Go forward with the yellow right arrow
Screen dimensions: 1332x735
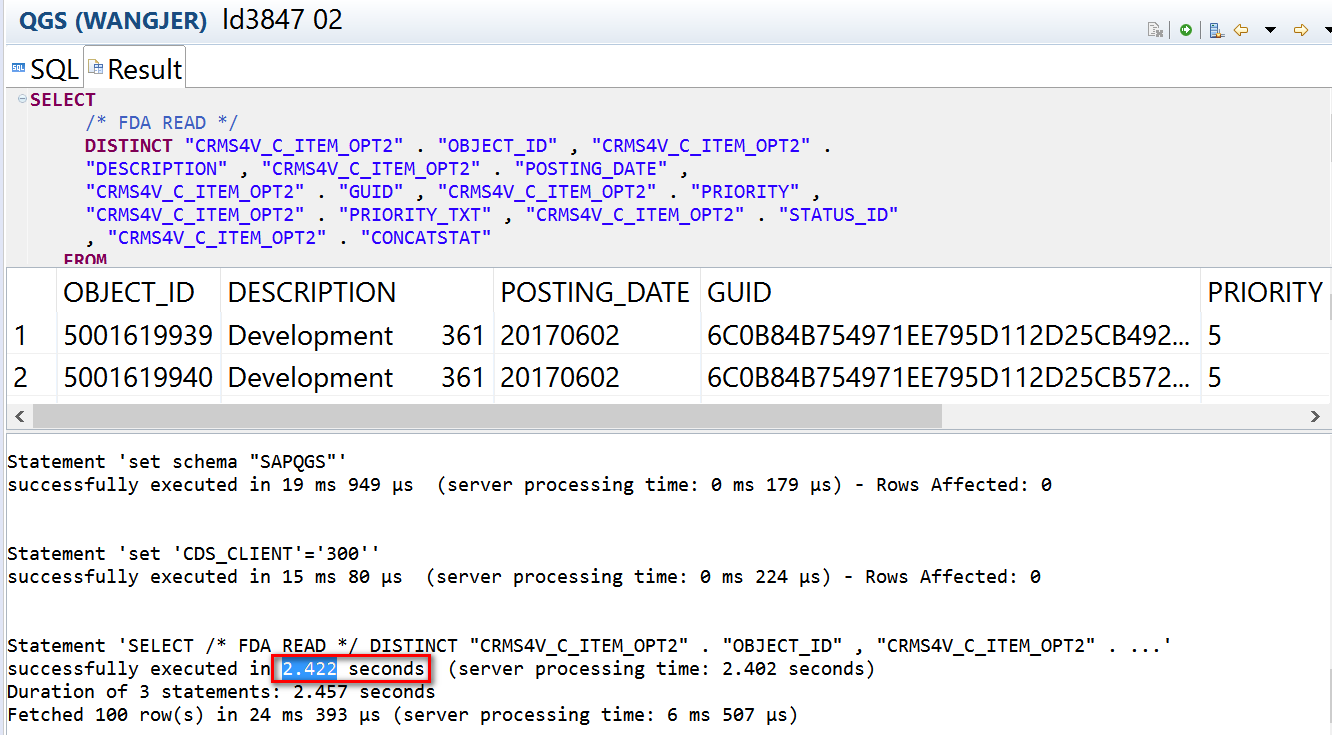pyautogui.click(x=1301, y=31)
